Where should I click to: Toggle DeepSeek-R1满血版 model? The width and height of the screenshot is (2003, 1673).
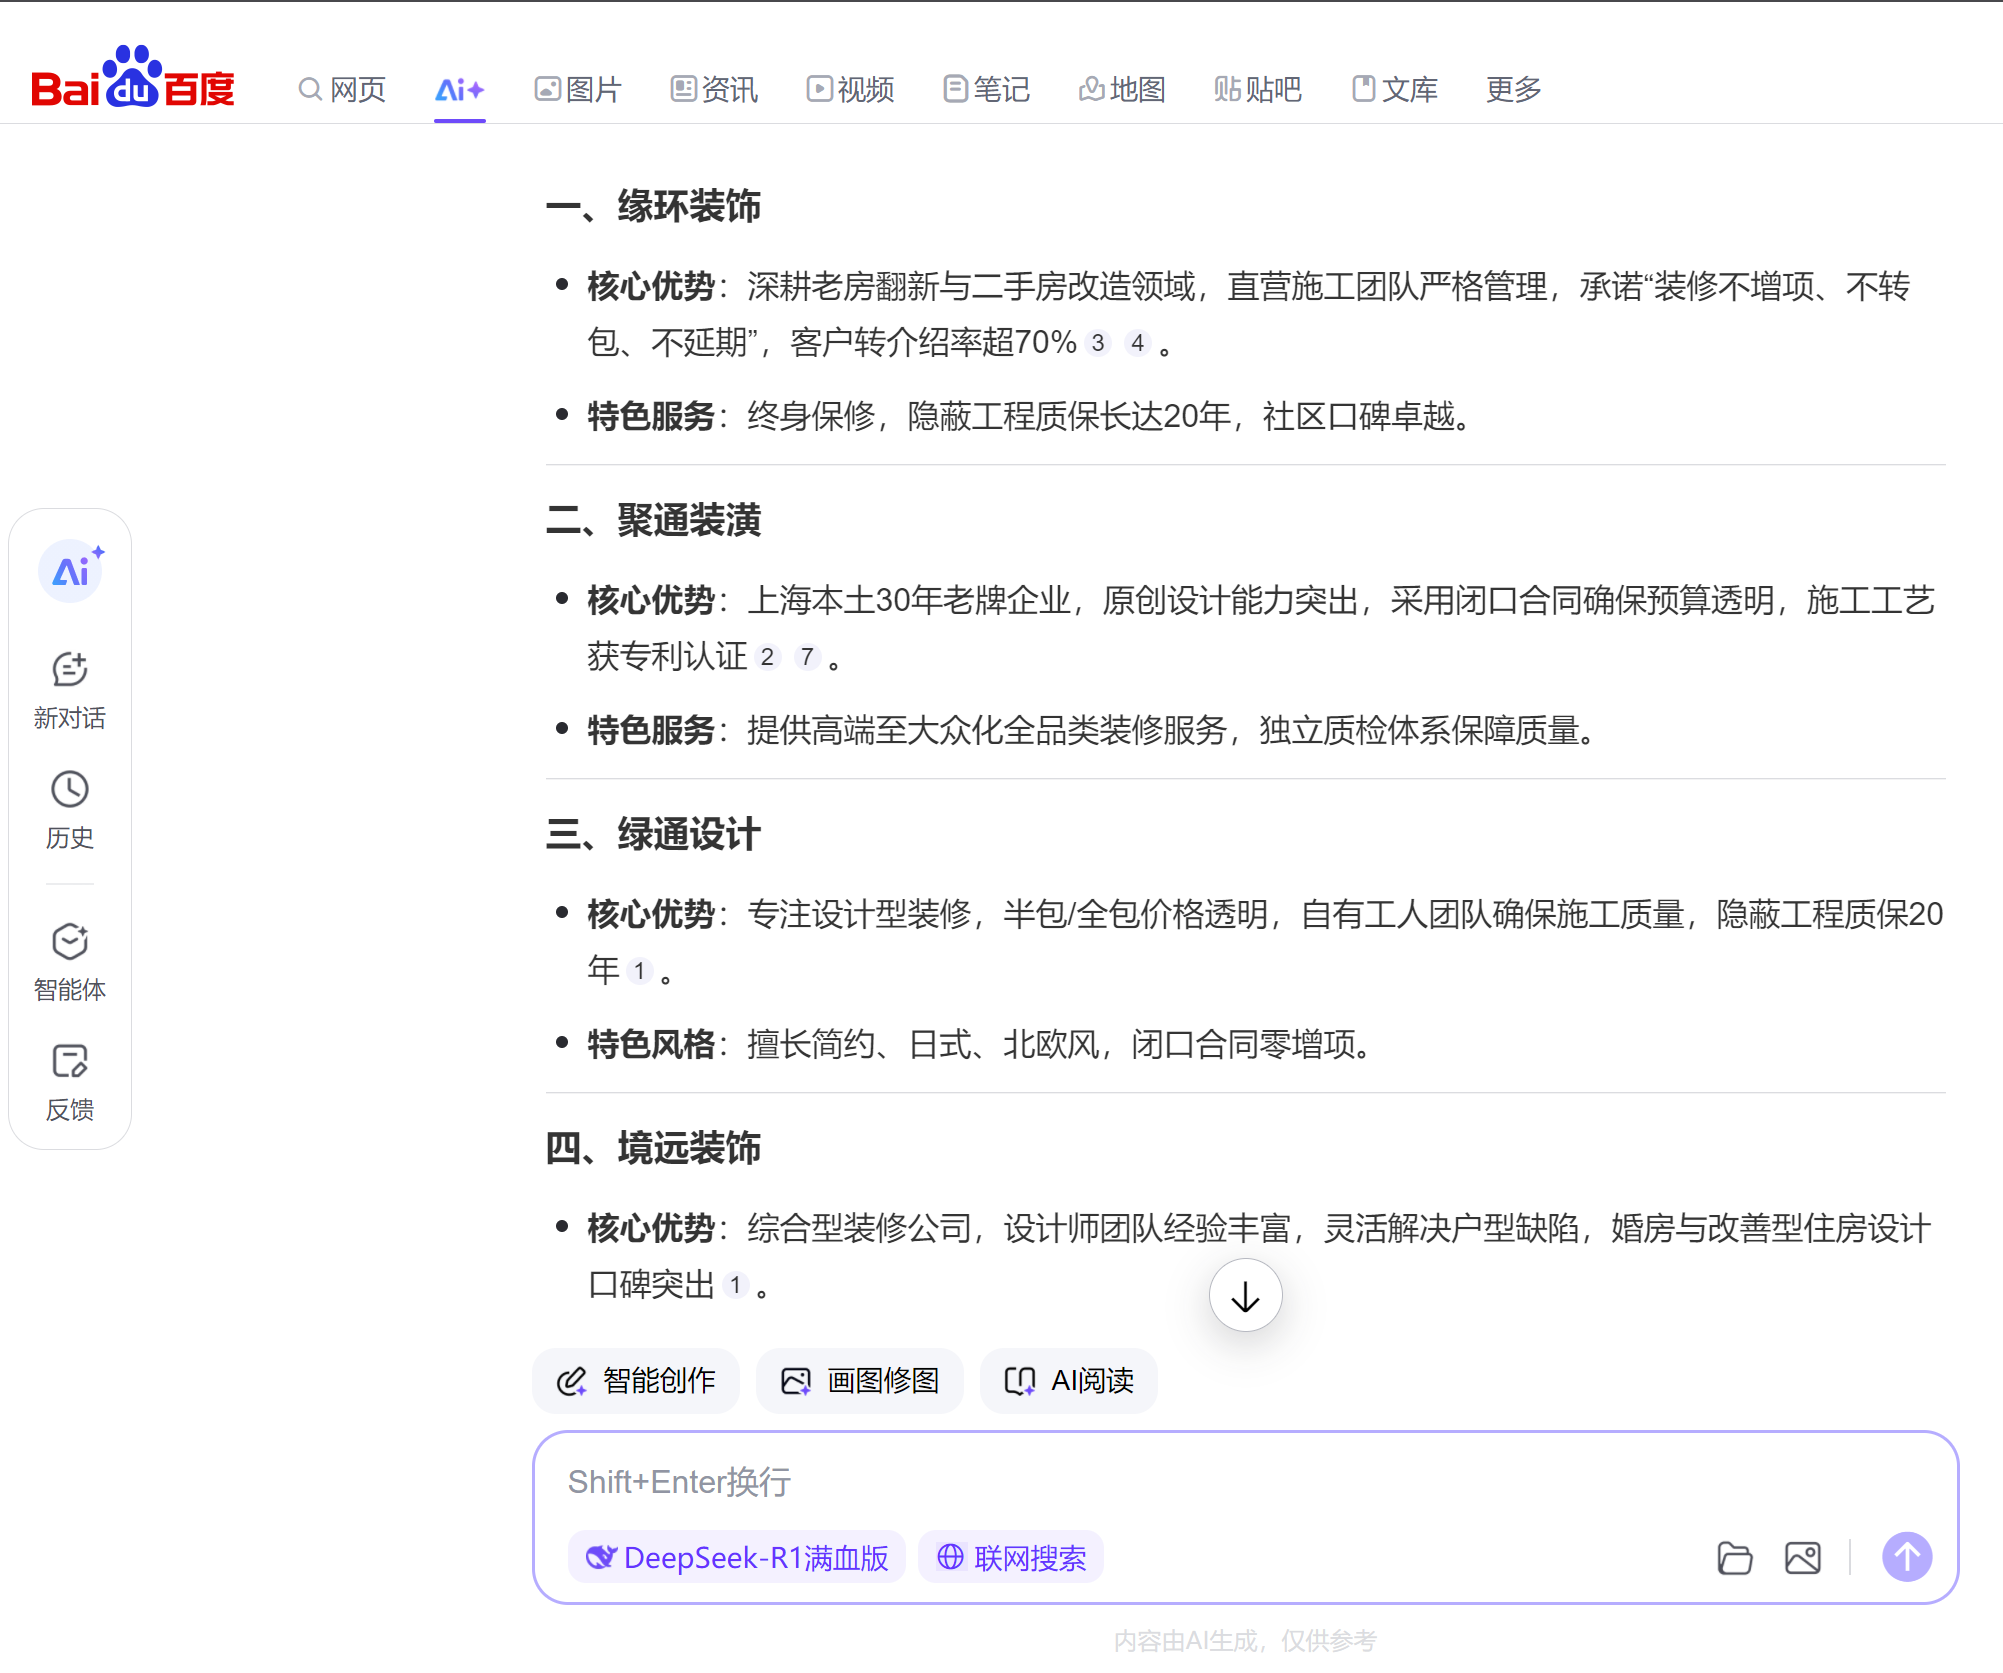pyautogui.click(x=737, y=1558)
